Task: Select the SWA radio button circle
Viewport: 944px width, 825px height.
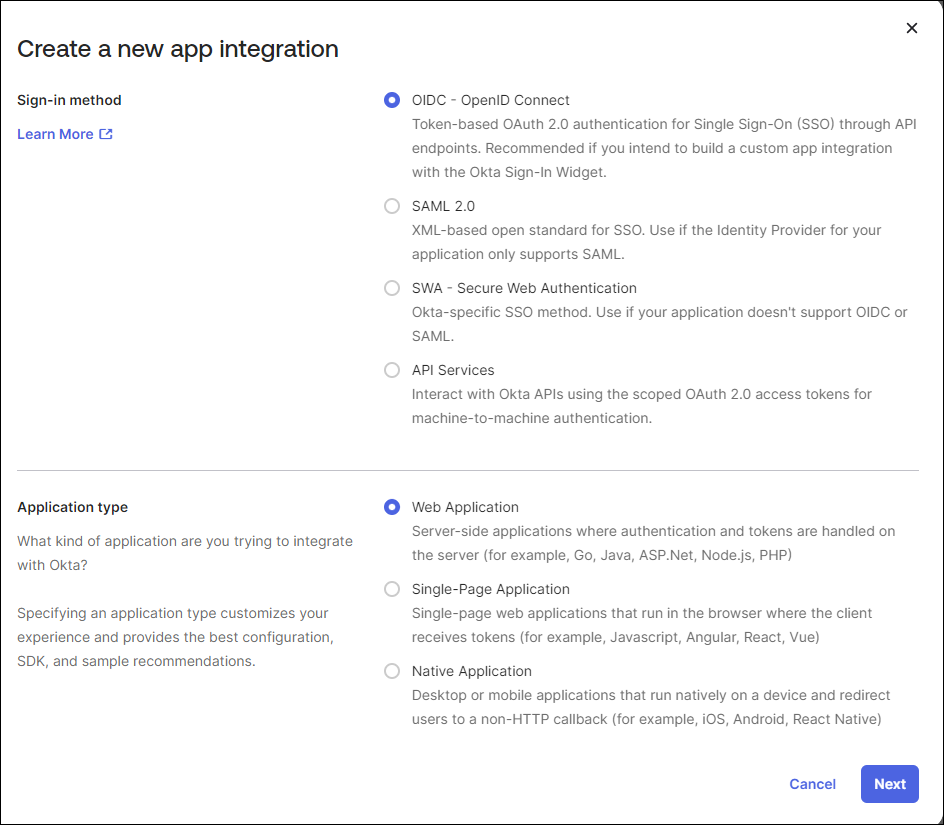Action: [x=392, y=288]
